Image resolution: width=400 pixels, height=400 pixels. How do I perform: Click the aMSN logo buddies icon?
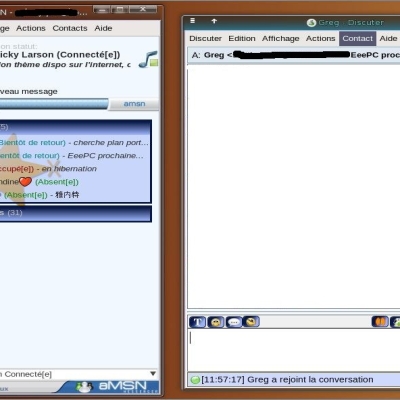click(x=84, y=387)
